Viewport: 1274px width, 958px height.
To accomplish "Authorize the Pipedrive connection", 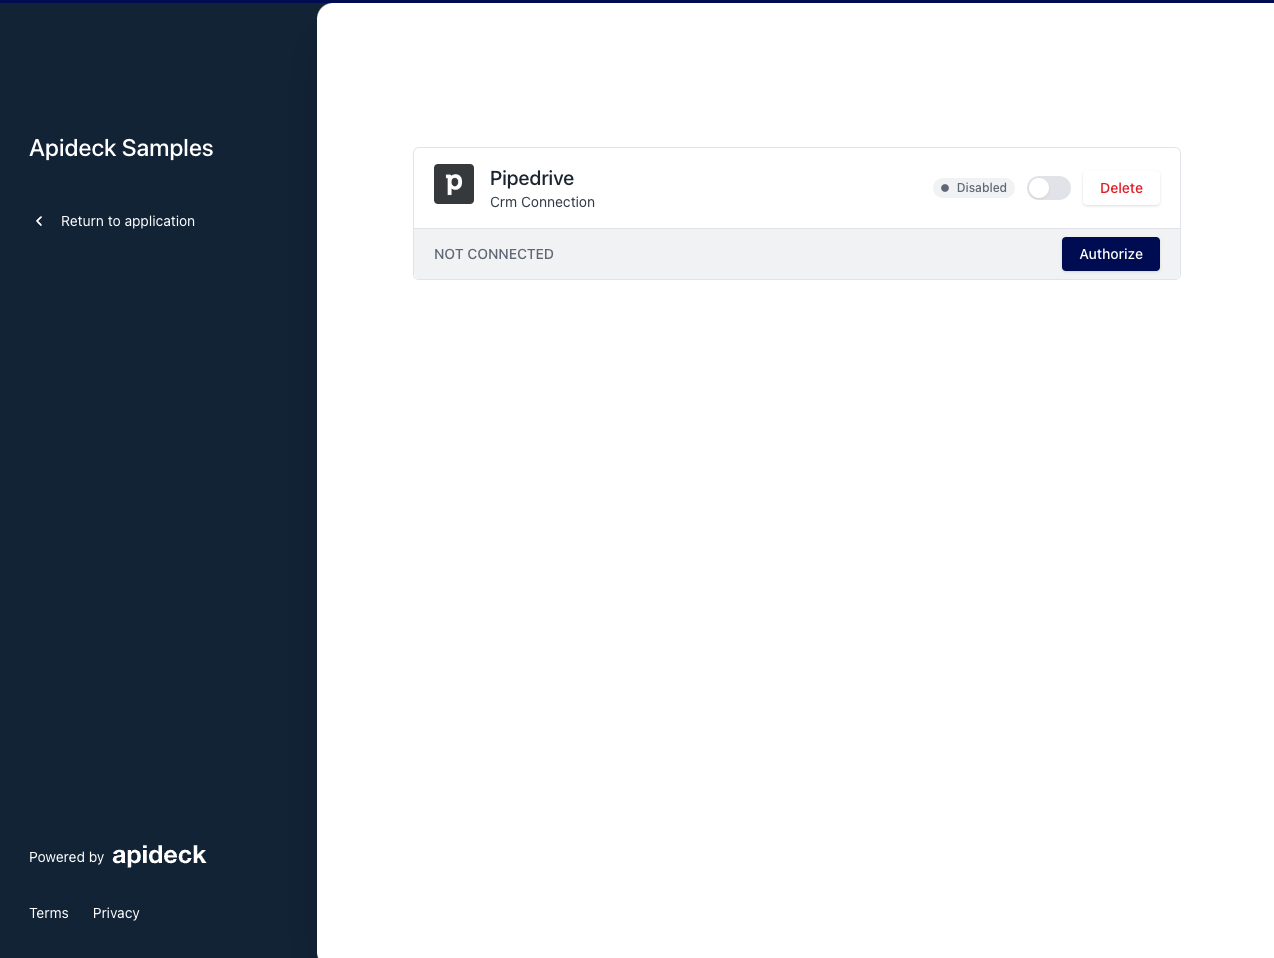I will (x=1111, y=254).
